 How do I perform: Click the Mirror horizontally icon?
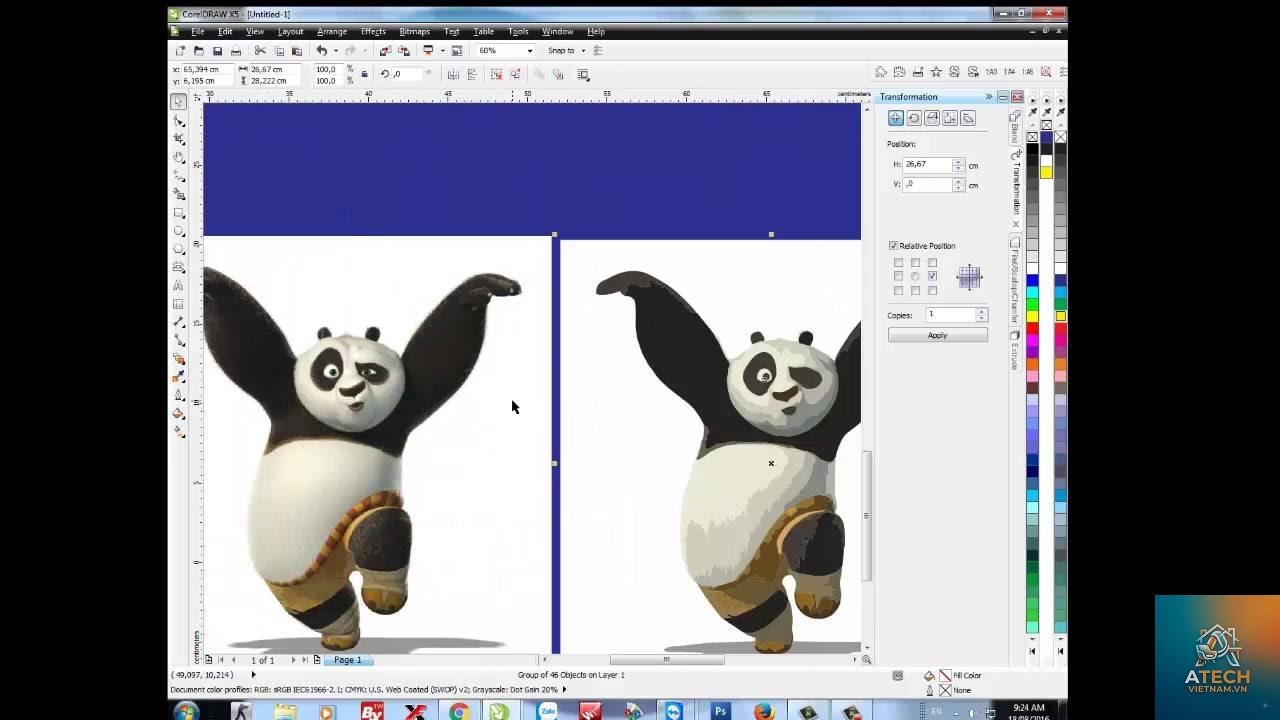(453, 74)
